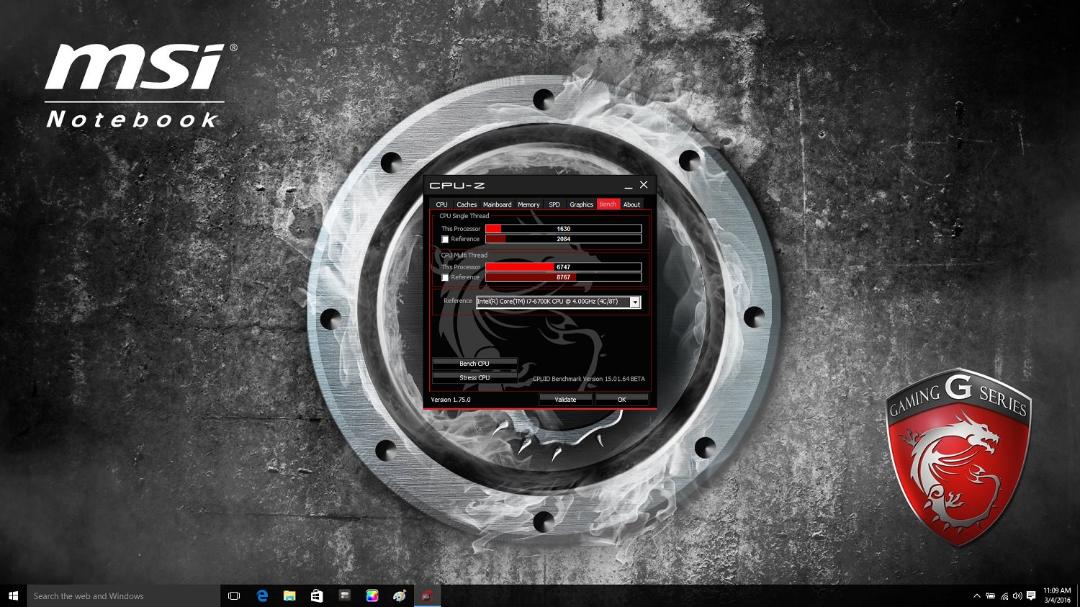Minimize the CPU-Z window
The width and height of the screenshot is (1080, 607).
628,185
